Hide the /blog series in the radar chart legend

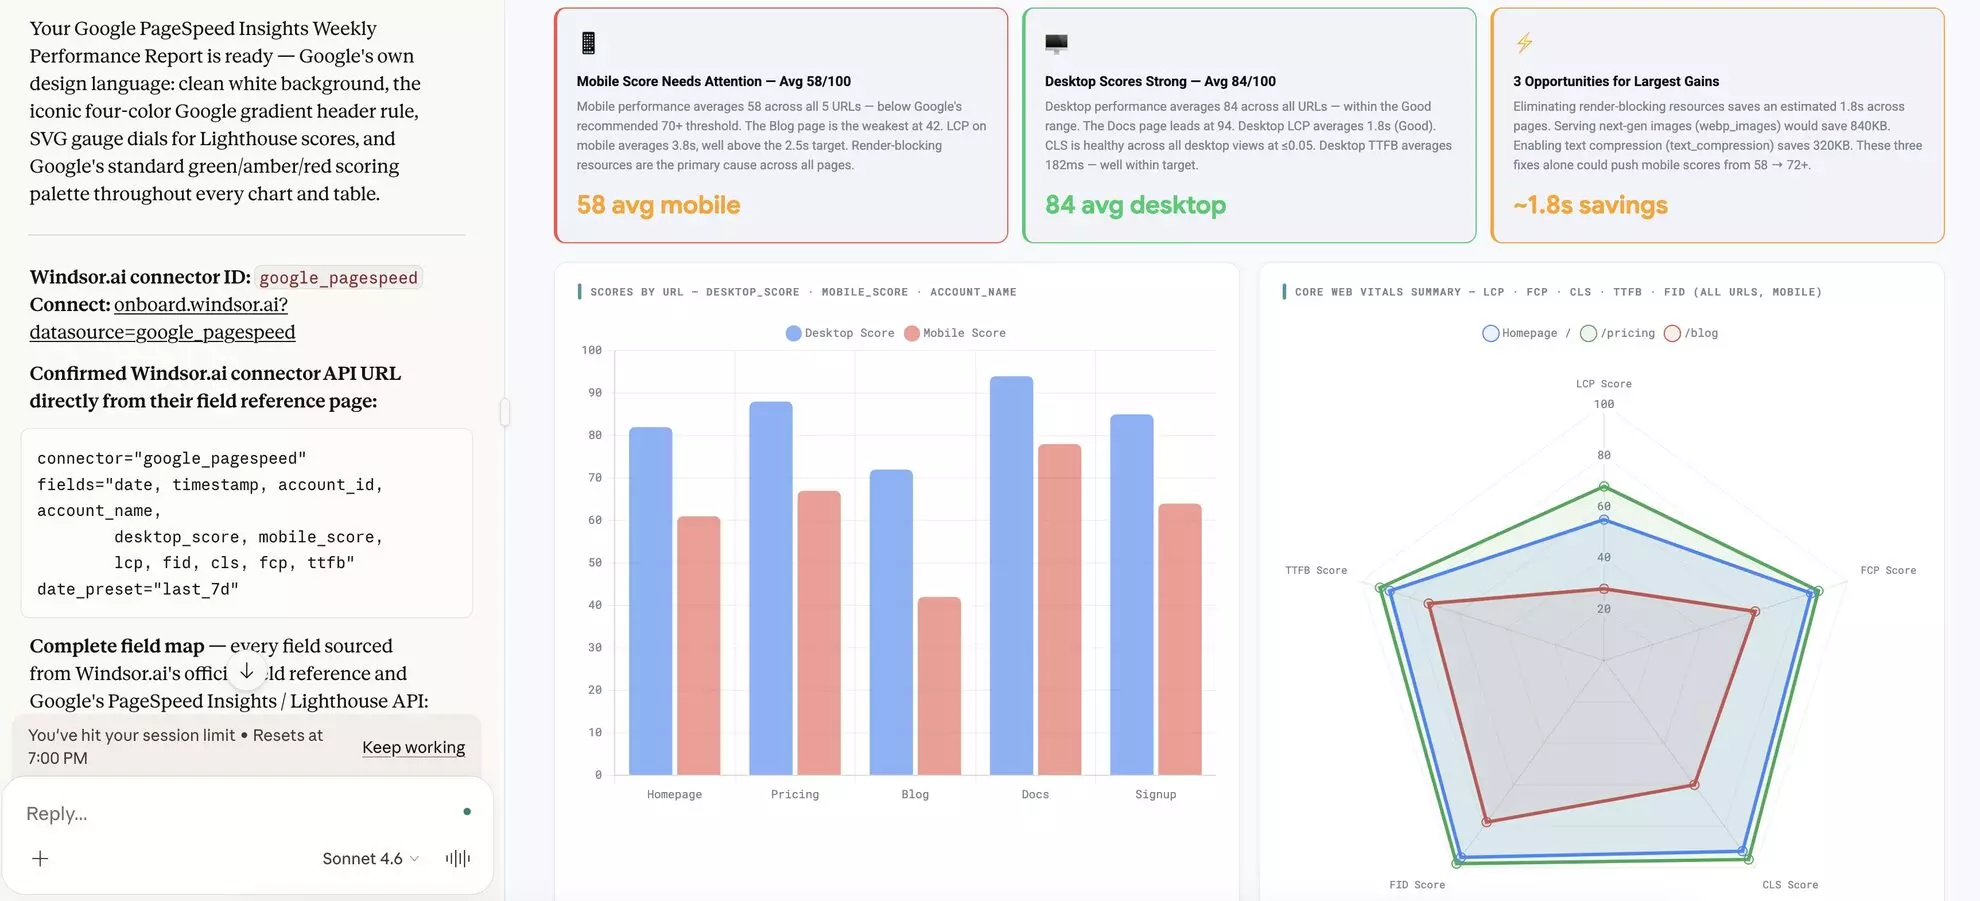coord(1690,333)
